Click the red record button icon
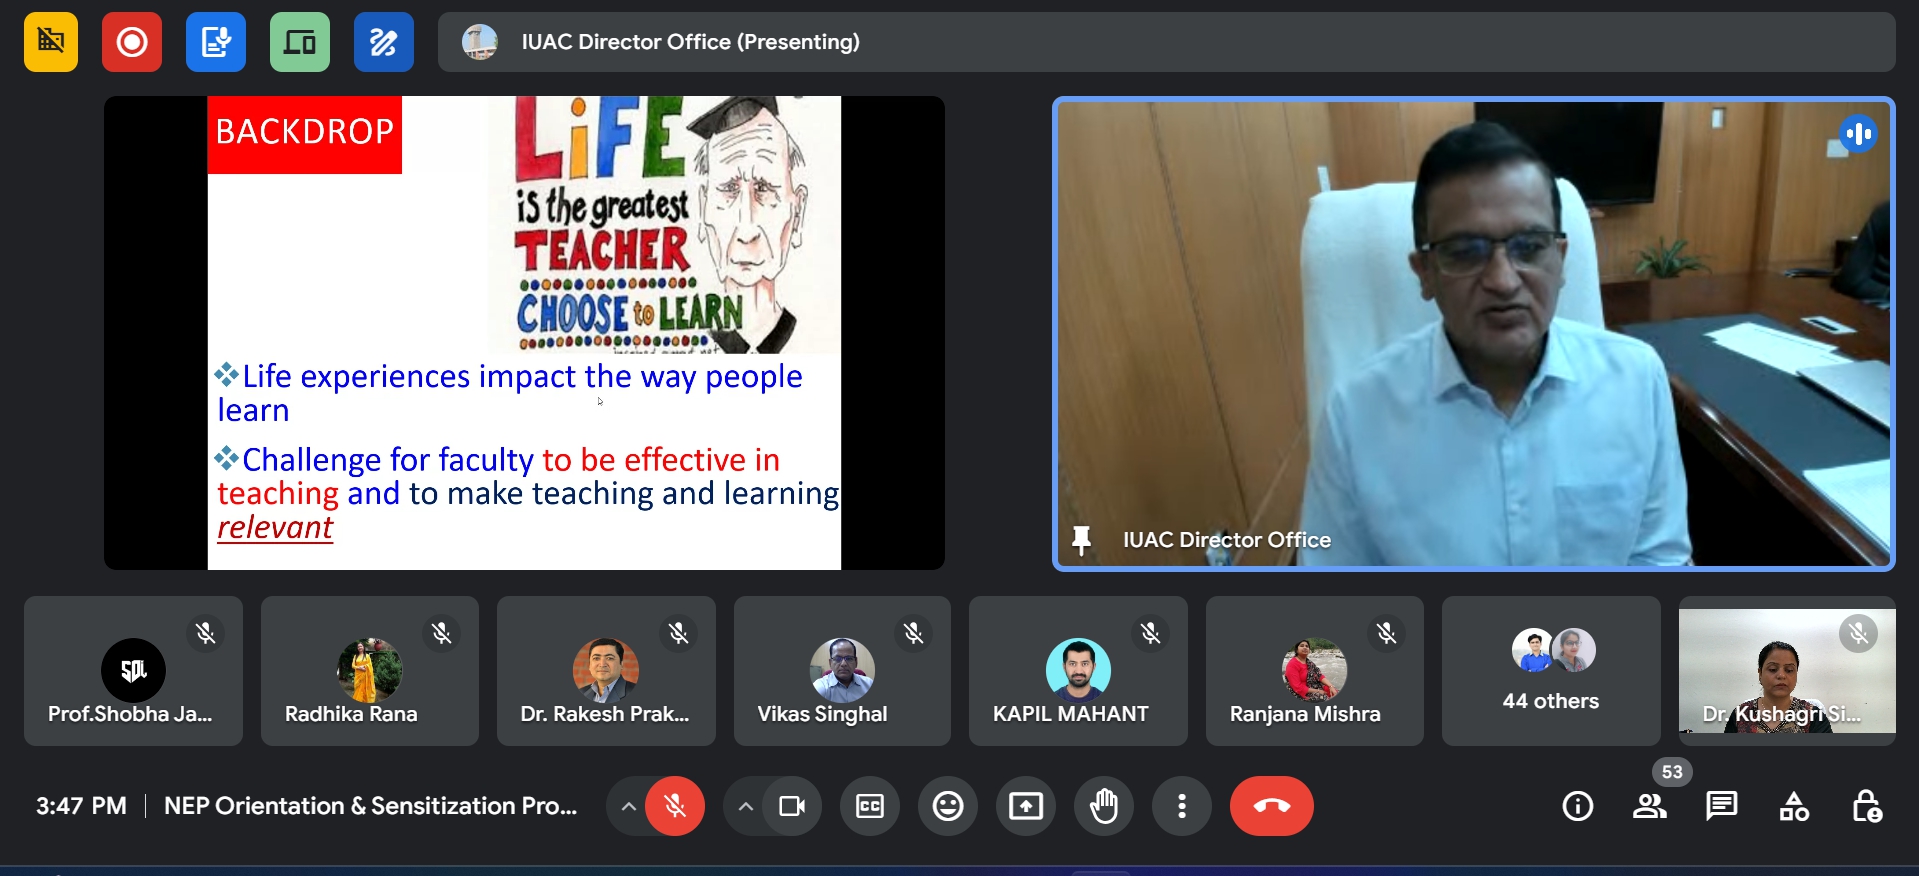Screen dimensions: 1919x876 [x=132, y=42]
